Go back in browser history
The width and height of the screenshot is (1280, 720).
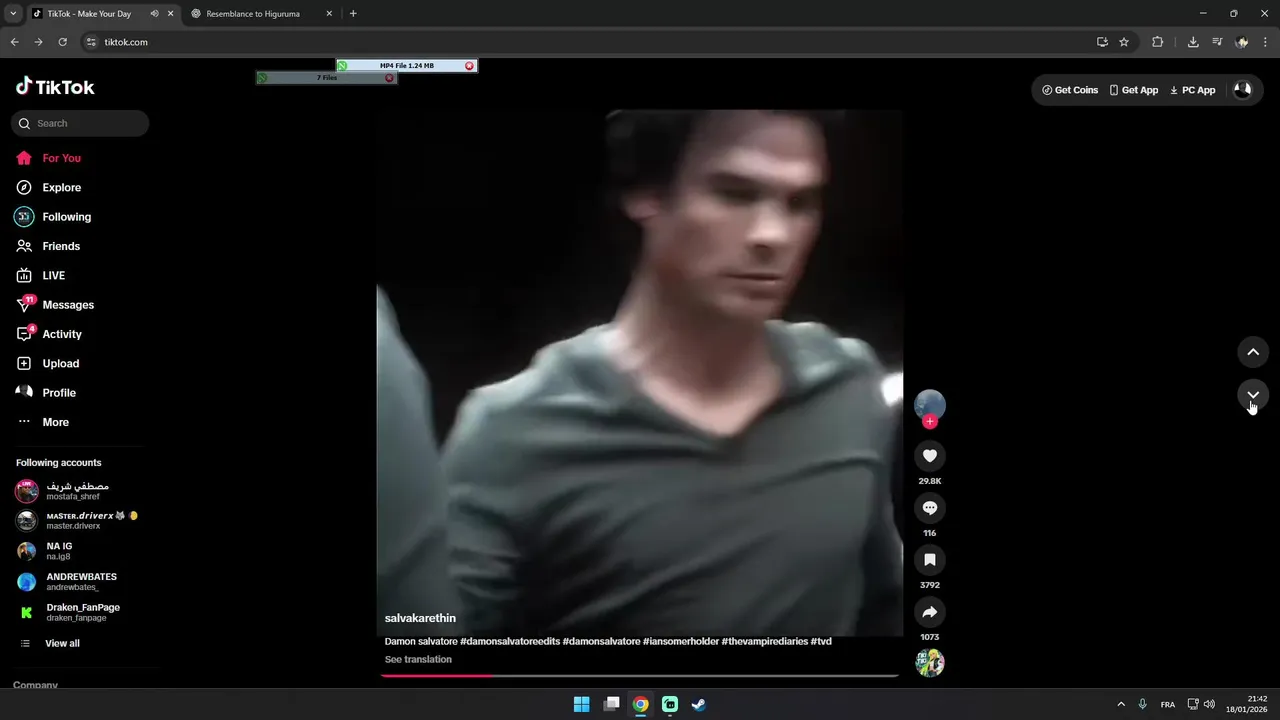14,42
